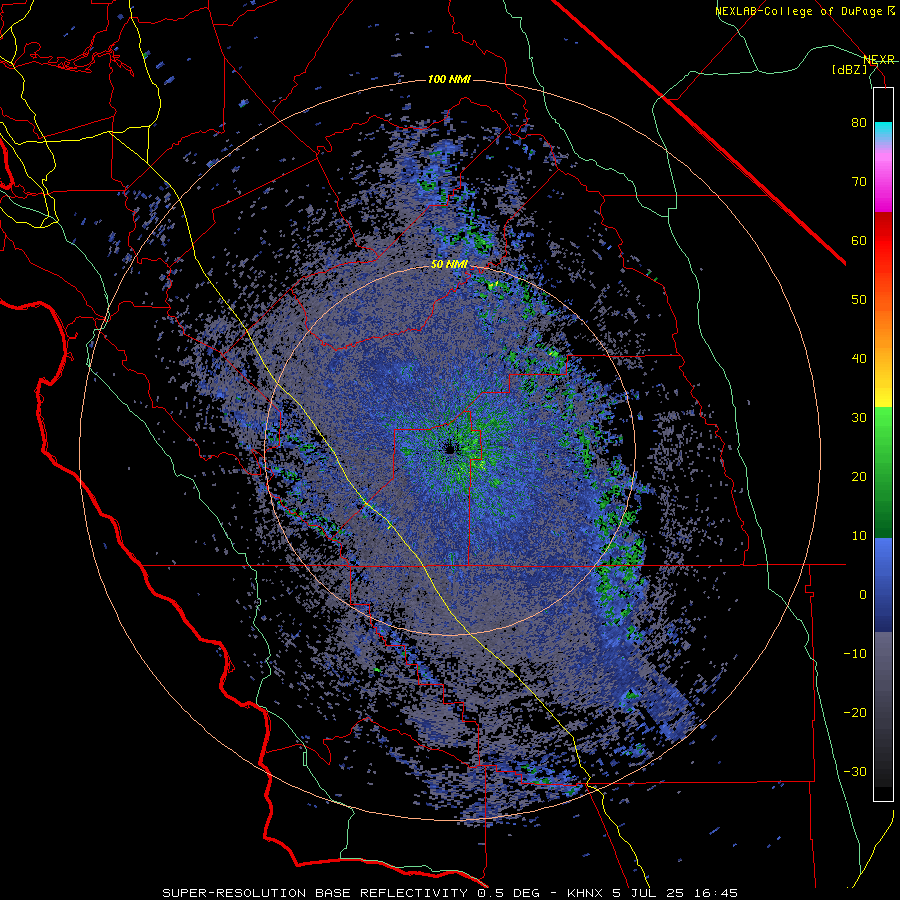Click the 50 value on the dBZ scale
Screen dimensions: 900x900
(x=859, y=300)
